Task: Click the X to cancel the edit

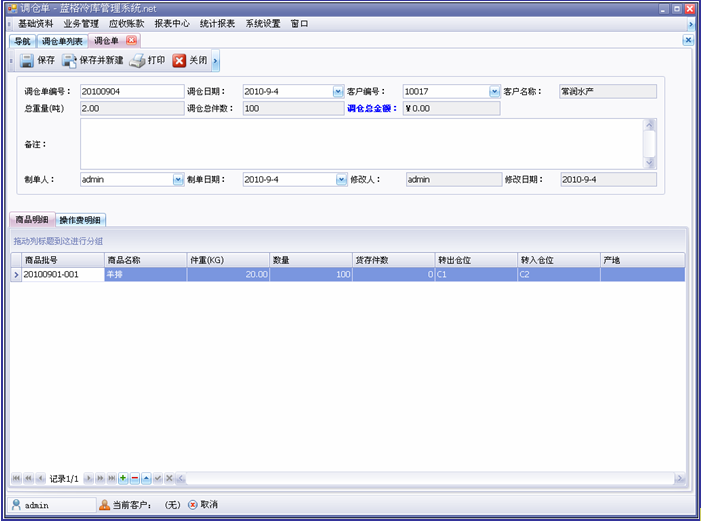Action: 169,479
